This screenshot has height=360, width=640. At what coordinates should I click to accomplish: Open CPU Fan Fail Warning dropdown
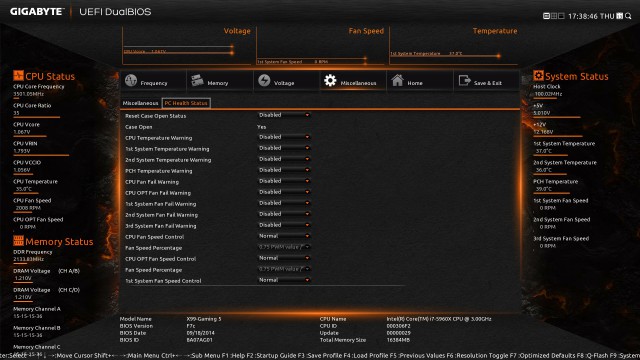[284, 182]
